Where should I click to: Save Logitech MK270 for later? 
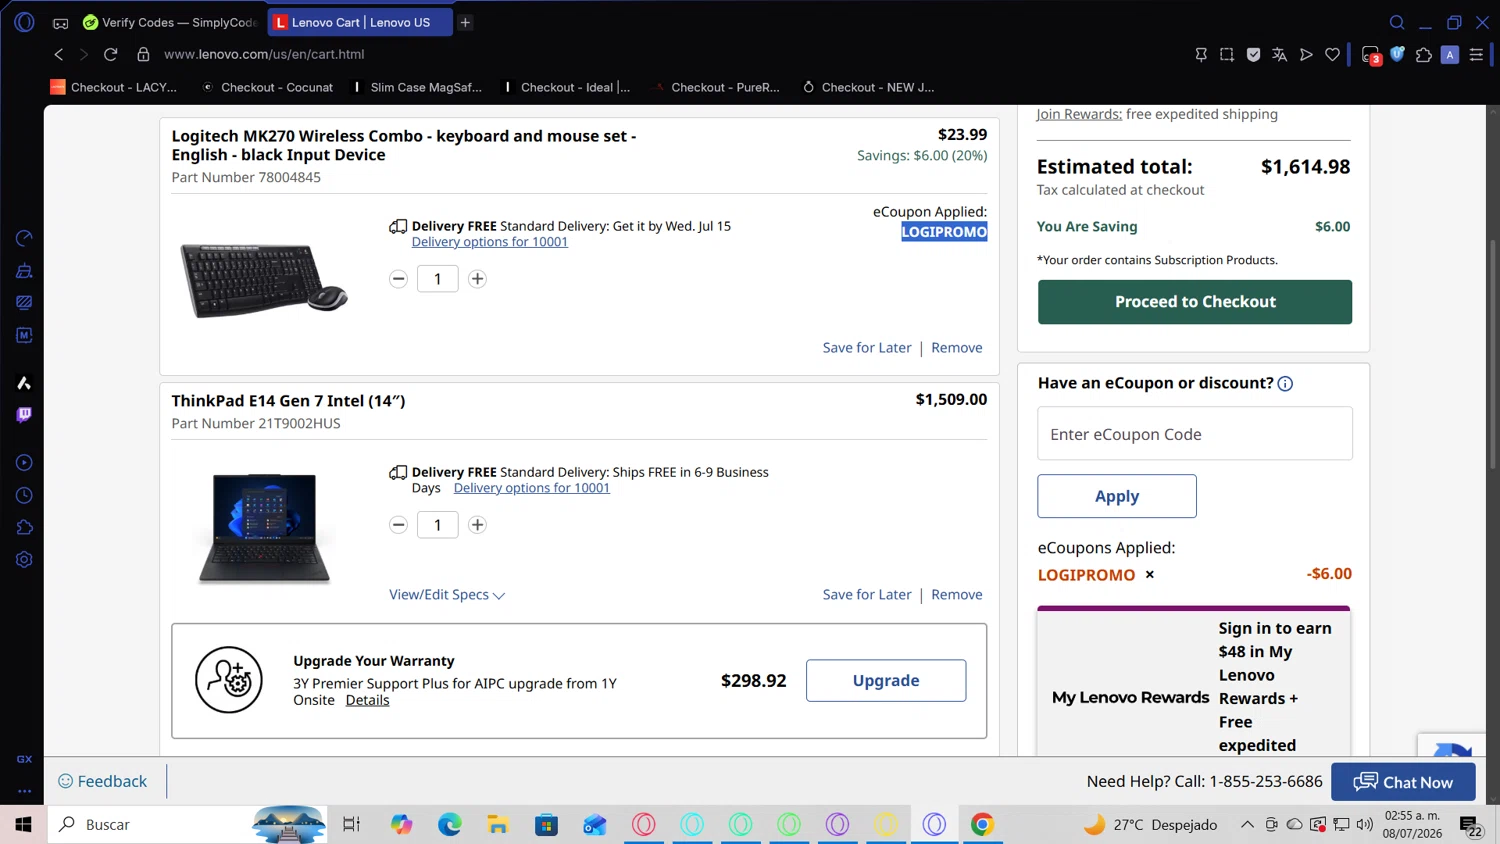tap(867, 348)
